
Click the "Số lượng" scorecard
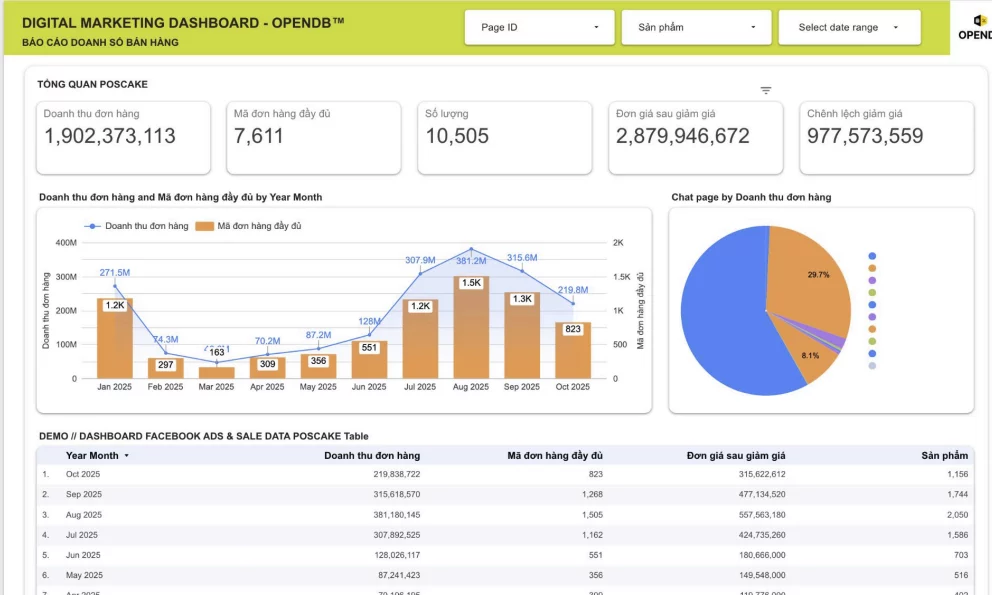(504, 138)
